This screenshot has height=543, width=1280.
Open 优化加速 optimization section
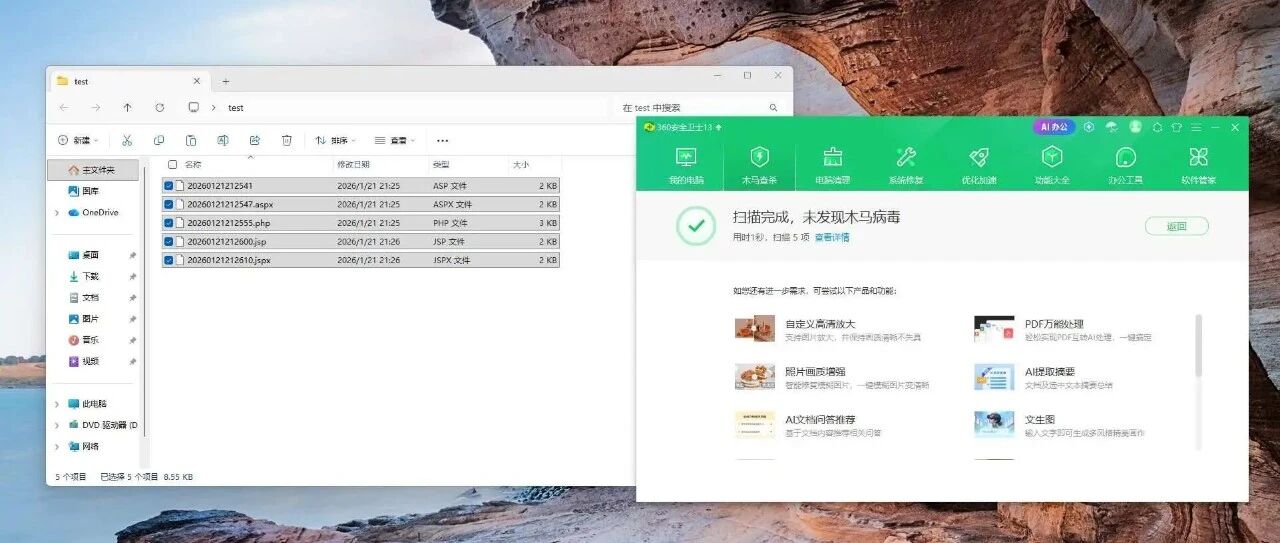(x=979, y=166)
